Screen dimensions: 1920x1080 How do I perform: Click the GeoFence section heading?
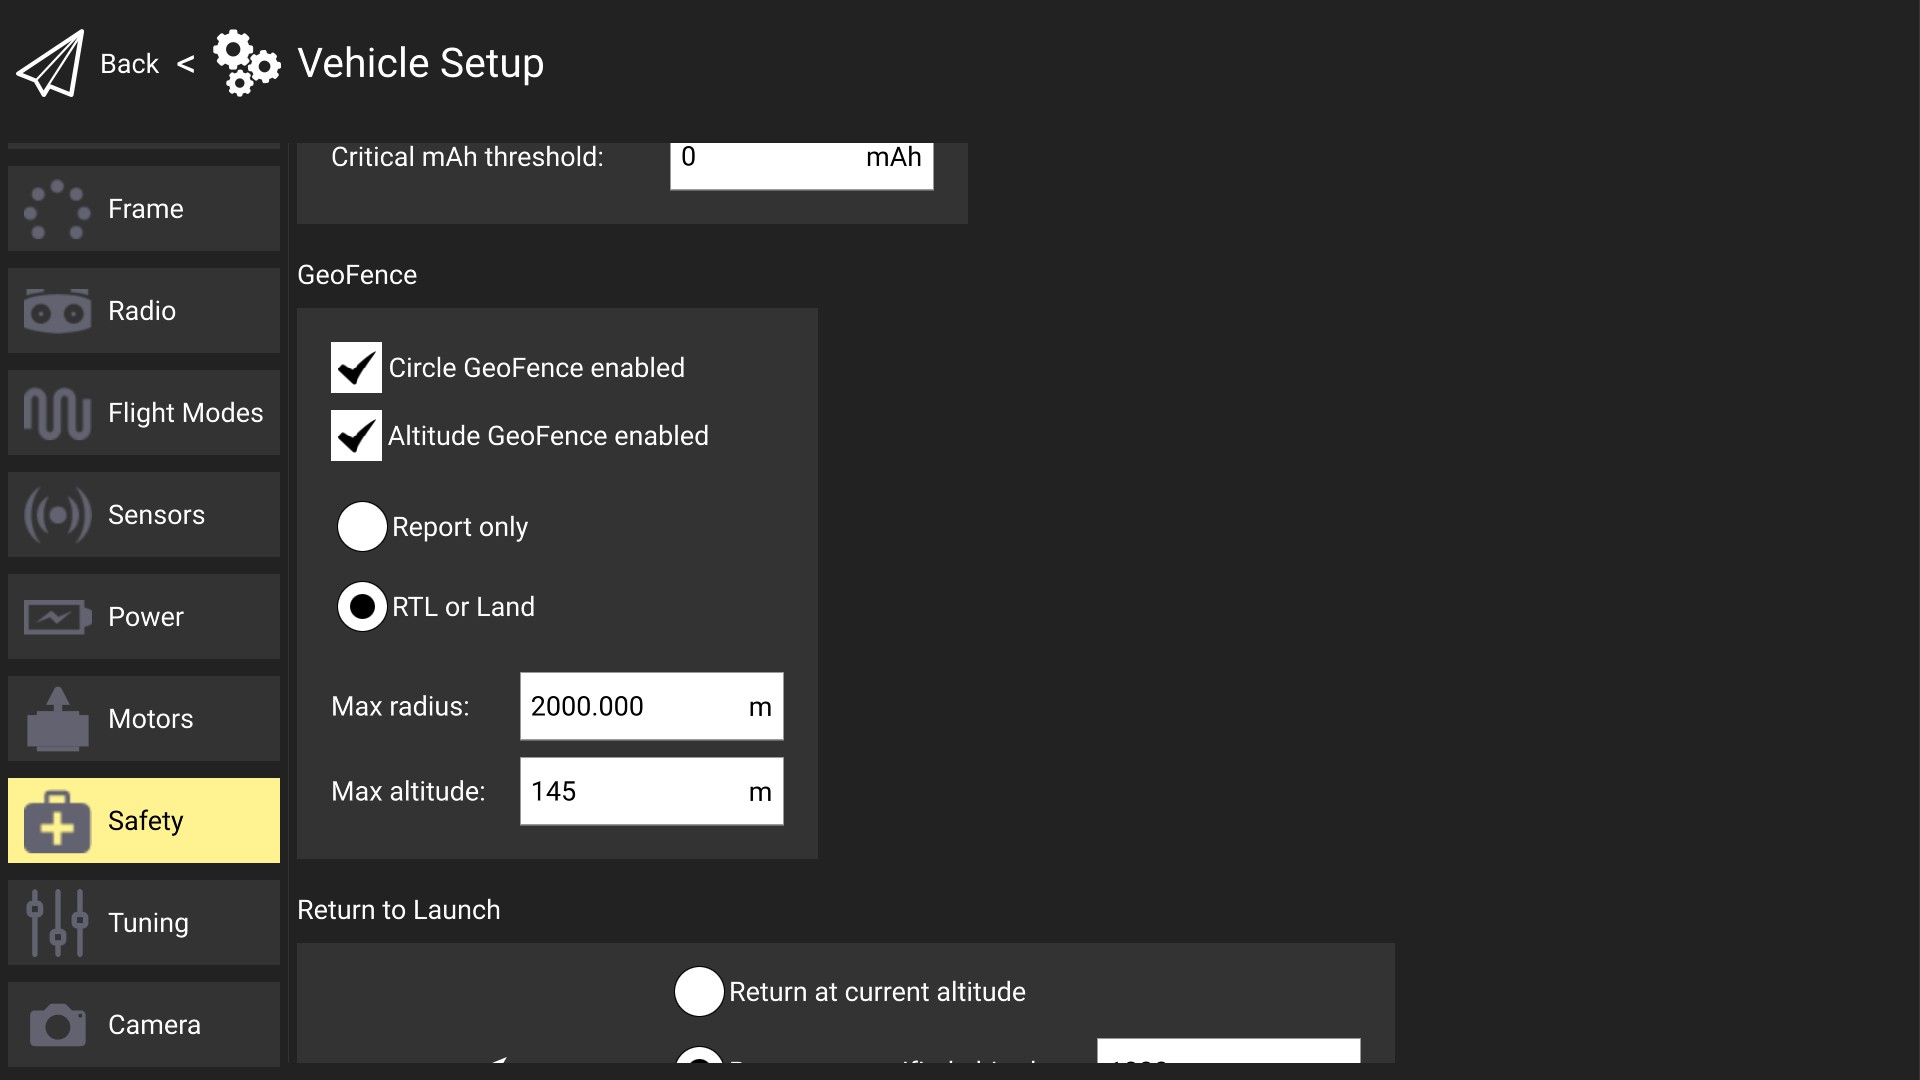click(x=357, y=275)
